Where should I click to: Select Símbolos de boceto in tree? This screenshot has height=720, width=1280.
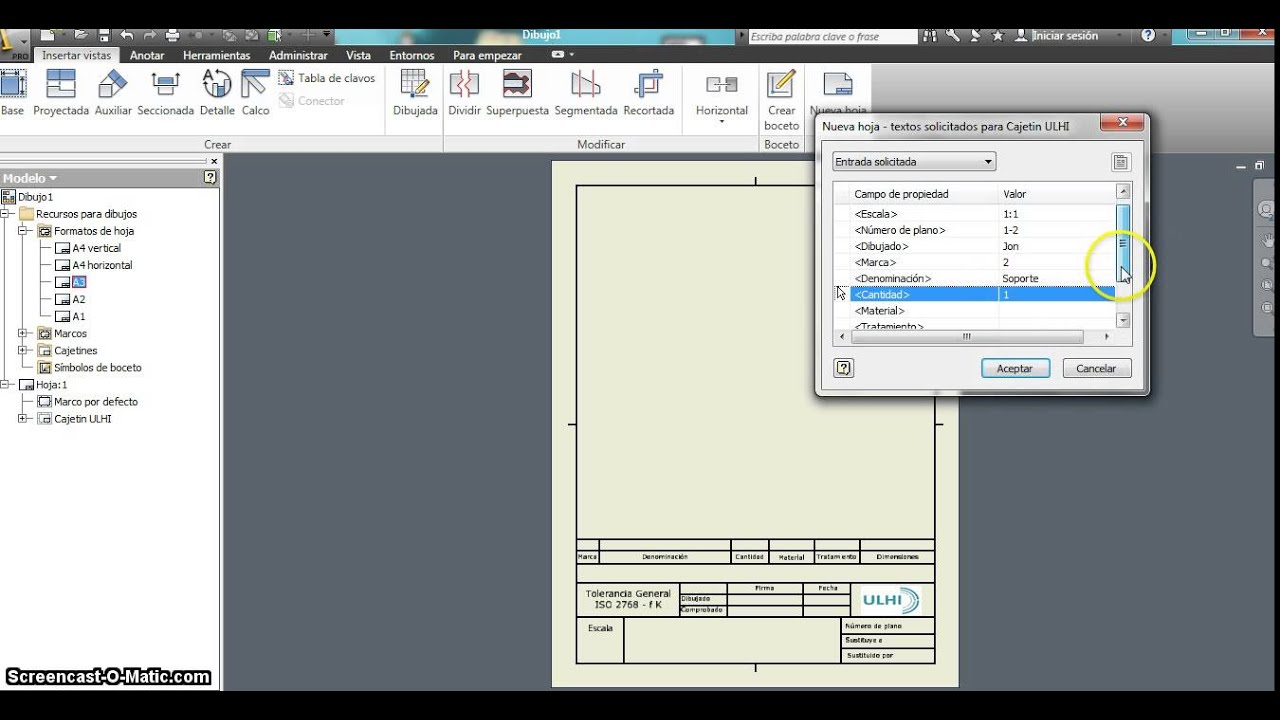98,367
